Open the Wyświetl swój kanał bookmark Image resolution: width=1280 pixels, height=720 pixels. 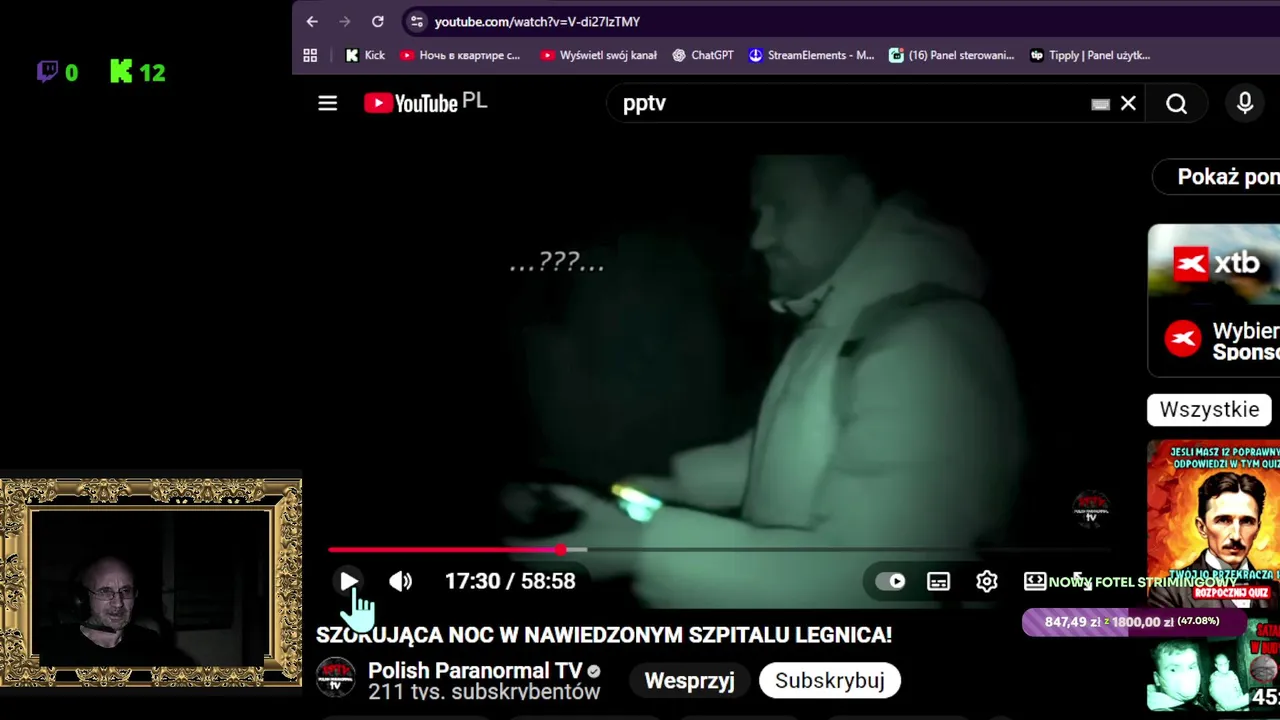pos(598,55)
